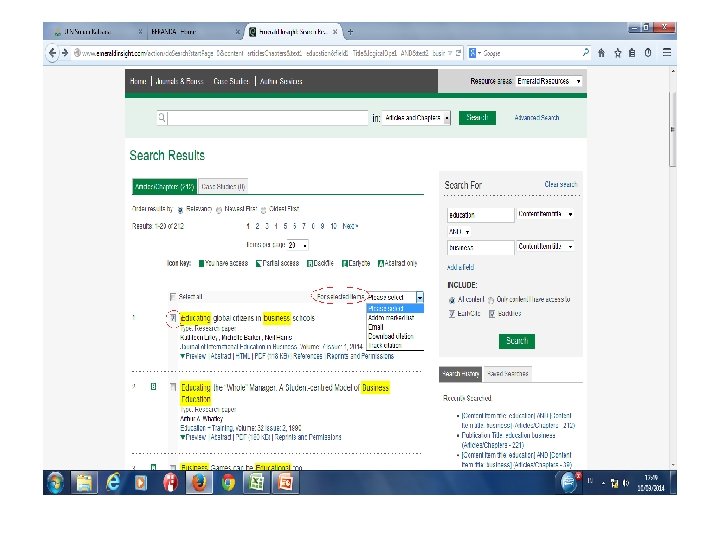The width and height of the screenshot is (720, 540).
Task: Click Backfile icon beside second result
Action: pos(153,387)
